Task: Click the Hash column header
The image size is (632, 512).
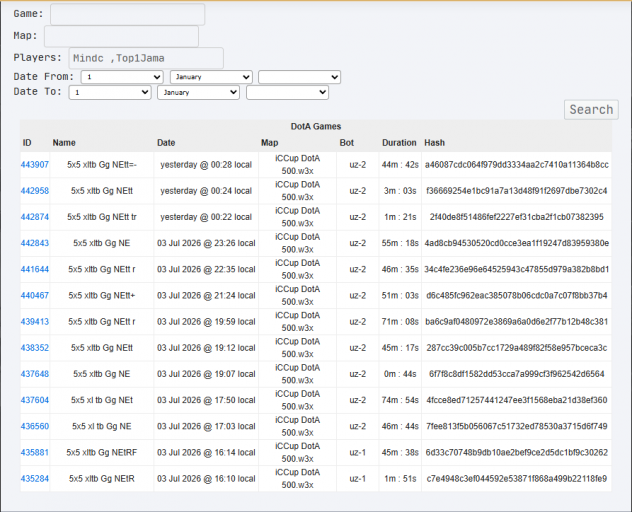Action: [434, 143]
